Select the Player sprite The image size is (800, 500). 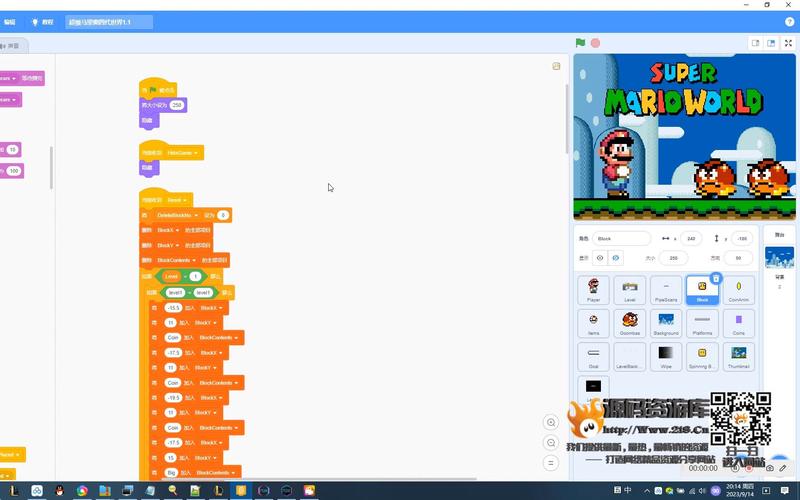tap(593, 290)
